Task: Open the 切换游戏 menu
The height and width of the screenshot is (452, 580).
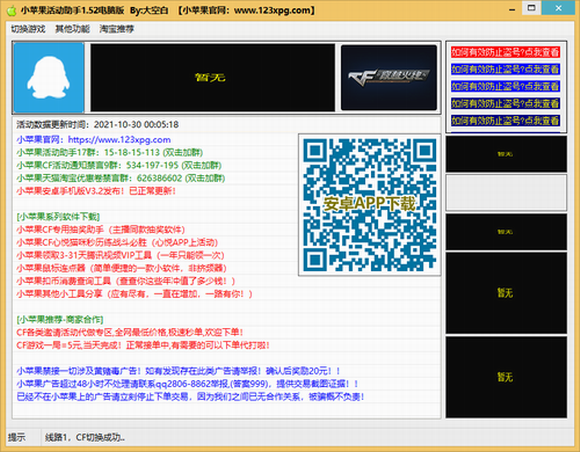Action: pos(28,29)
